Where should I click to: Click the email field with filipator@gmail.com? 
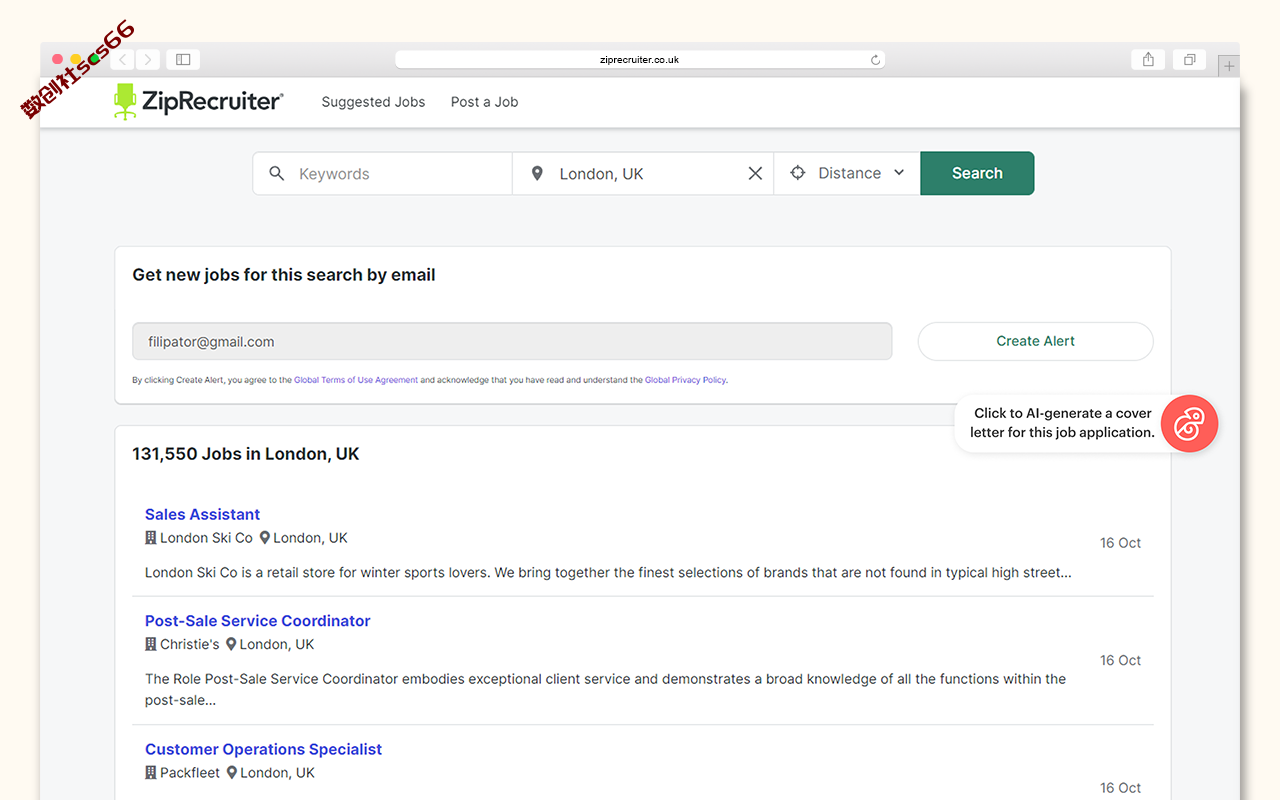tap(512, 341)
